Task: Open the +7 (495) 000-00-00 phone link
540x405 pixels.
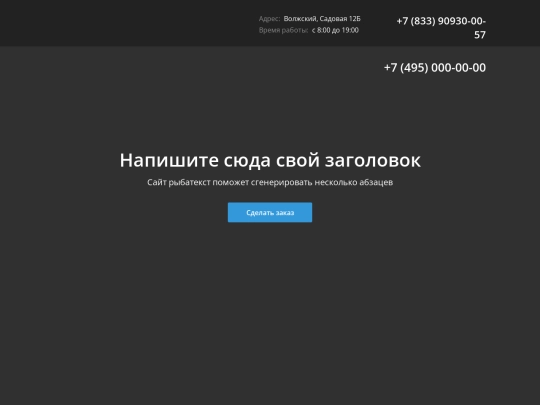Action: click(x=435, y=68)
